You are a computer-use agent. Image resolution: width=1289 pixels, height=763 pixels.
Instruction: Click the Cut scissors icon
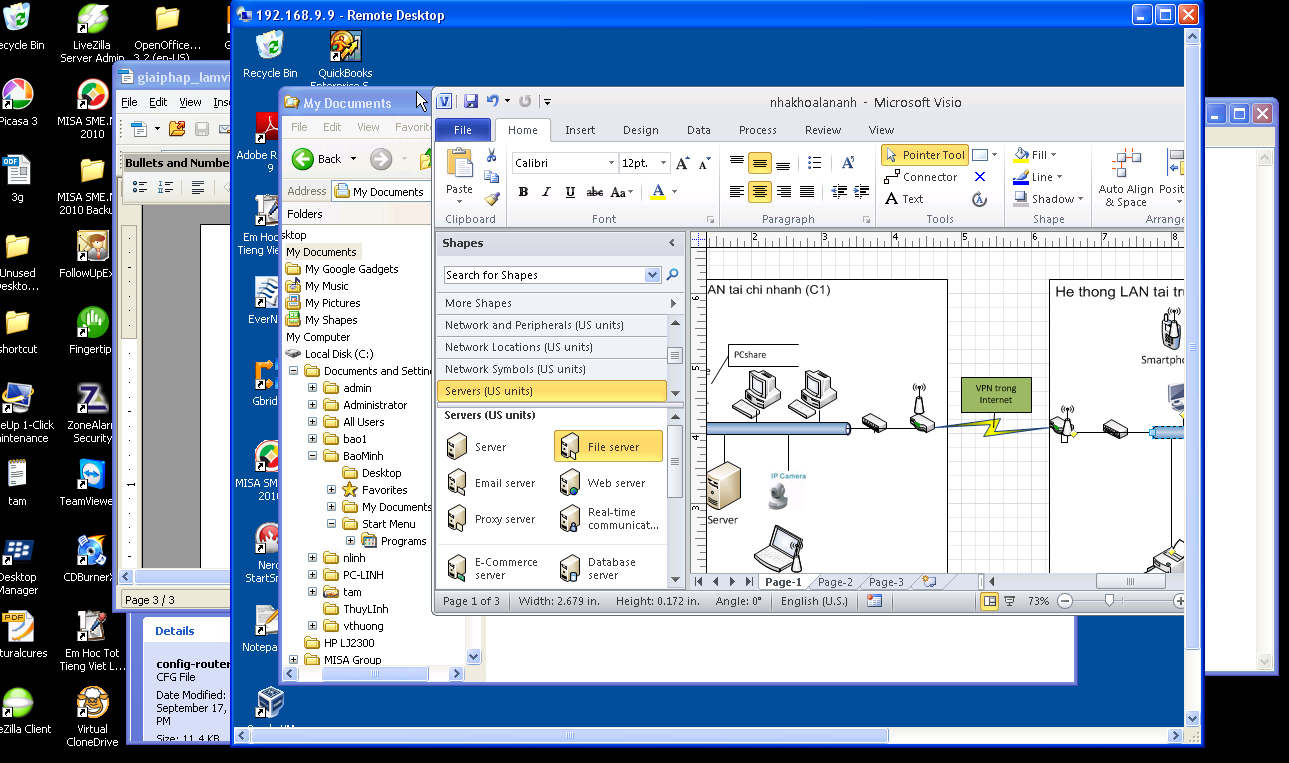click(491, 155)
